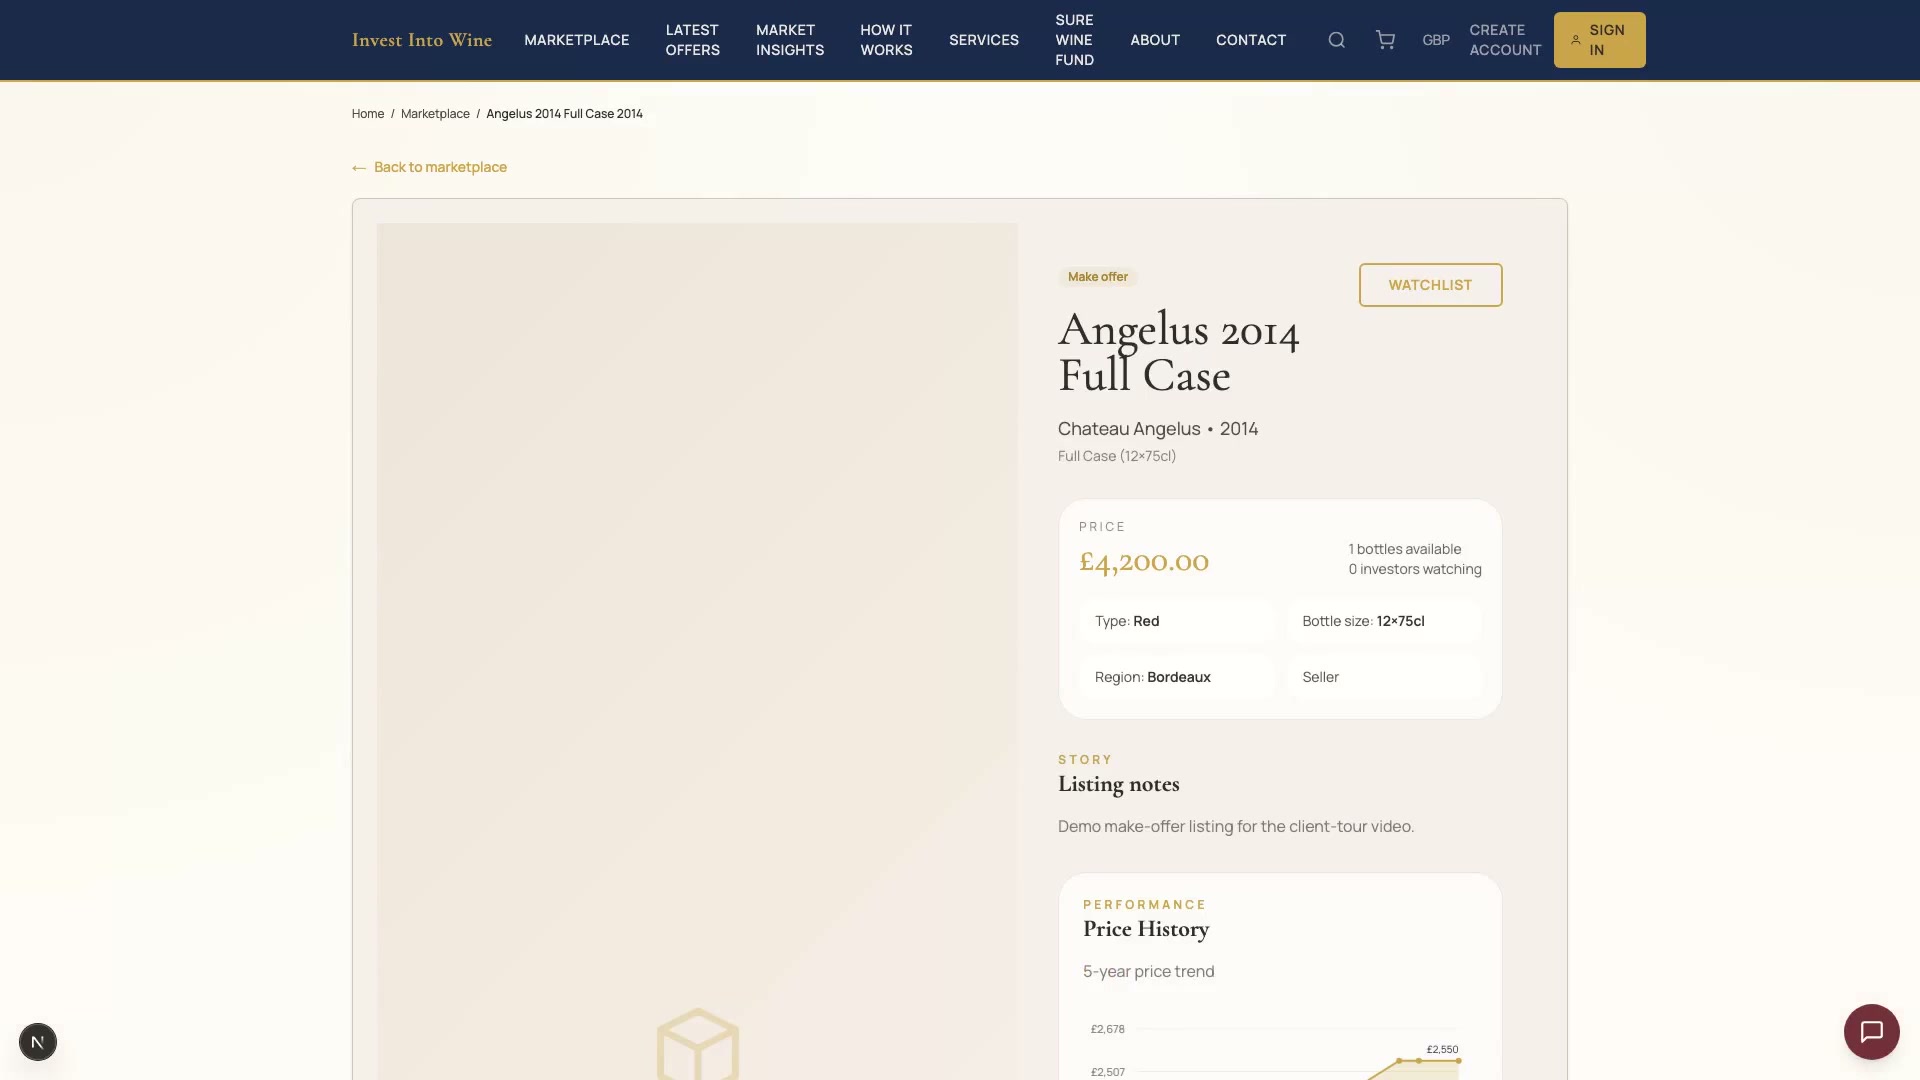This screenshot has width=1920, height=1080.
Task: Open the GBP currency selector
Action: coord(1436,40)
